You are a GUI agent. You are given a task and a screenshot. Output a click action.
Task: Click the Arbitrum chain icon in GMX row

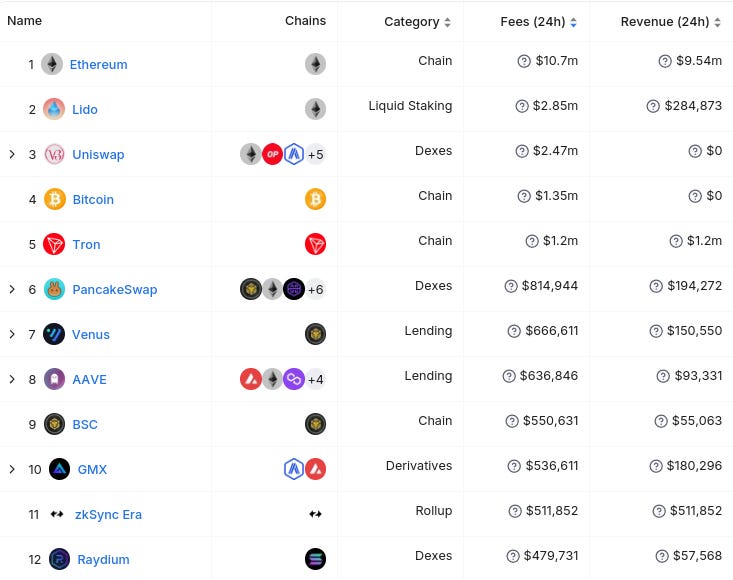tap(294, 469)
